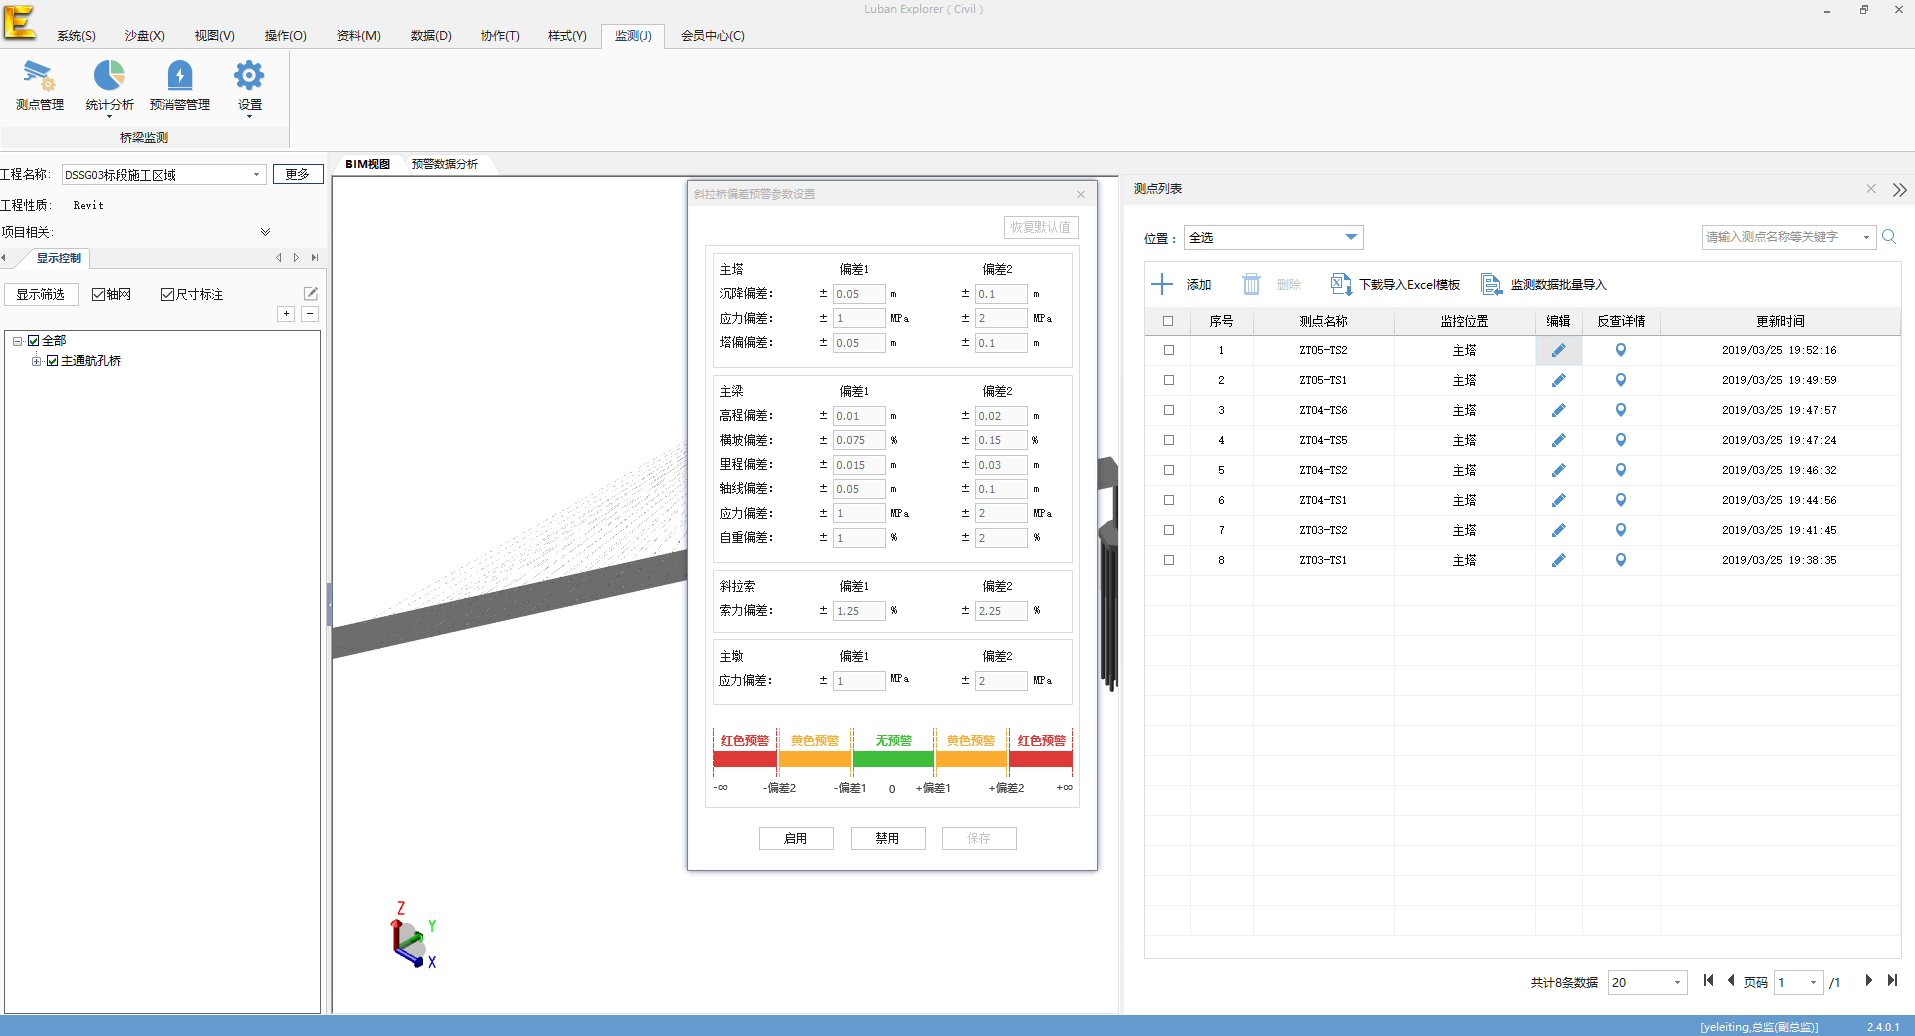Image resolution: width=1915 pixels, height=1036 pixels.
Task: Check the box for row 8 ZT03-TS1
Action: pos(1168,560)
